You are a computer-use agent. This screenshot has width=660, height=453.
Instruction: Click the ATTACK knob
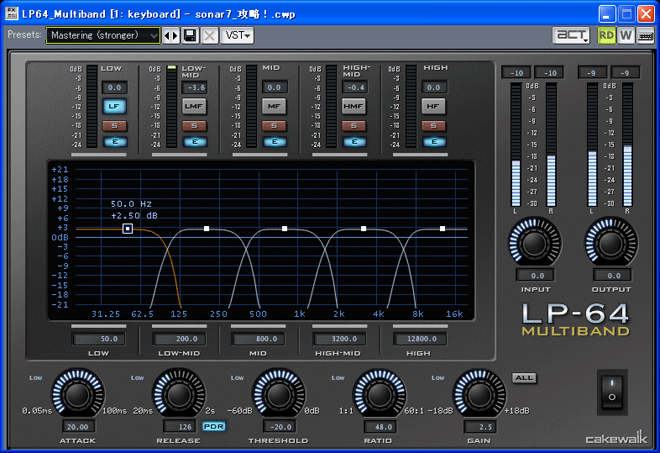click(x=78, y=394)
